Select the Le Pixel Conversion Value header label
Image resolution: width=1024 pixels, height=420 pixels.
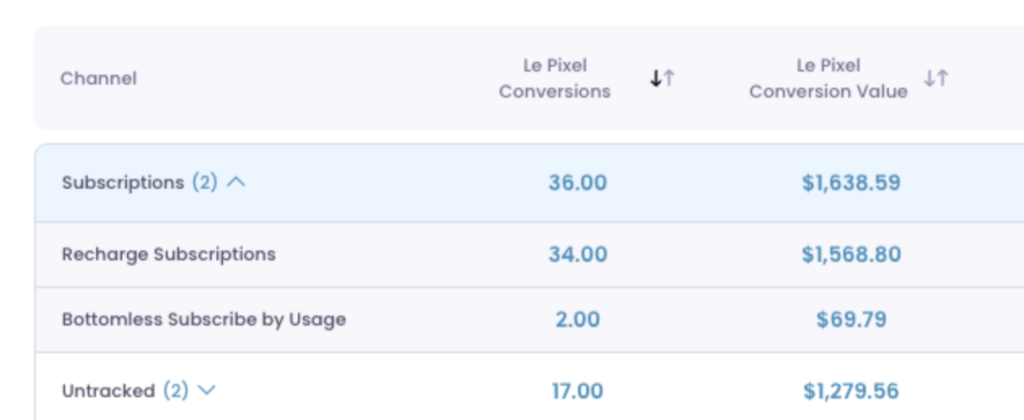click(x=828, y=78)
